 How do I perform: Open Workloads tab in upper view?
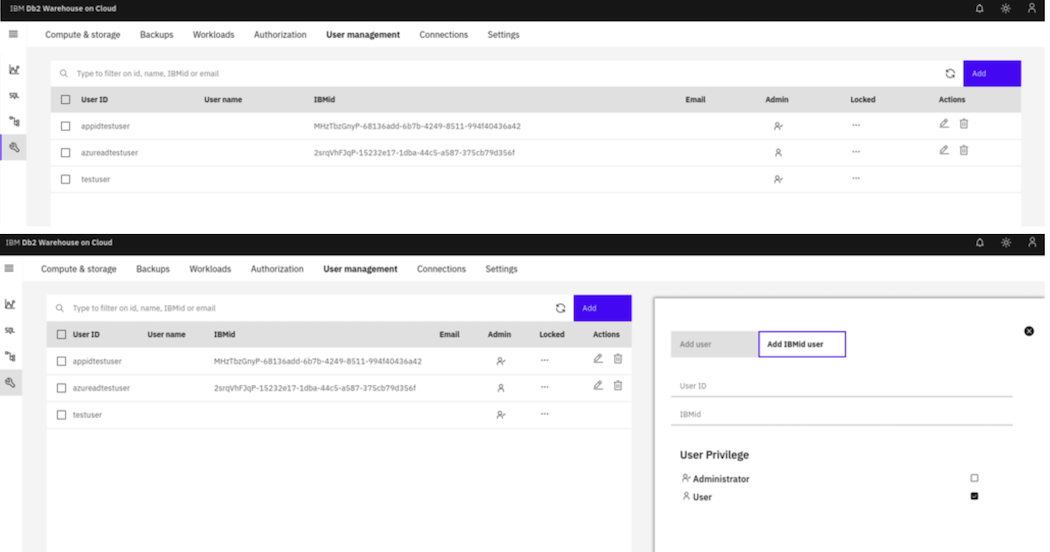point(214,35)
